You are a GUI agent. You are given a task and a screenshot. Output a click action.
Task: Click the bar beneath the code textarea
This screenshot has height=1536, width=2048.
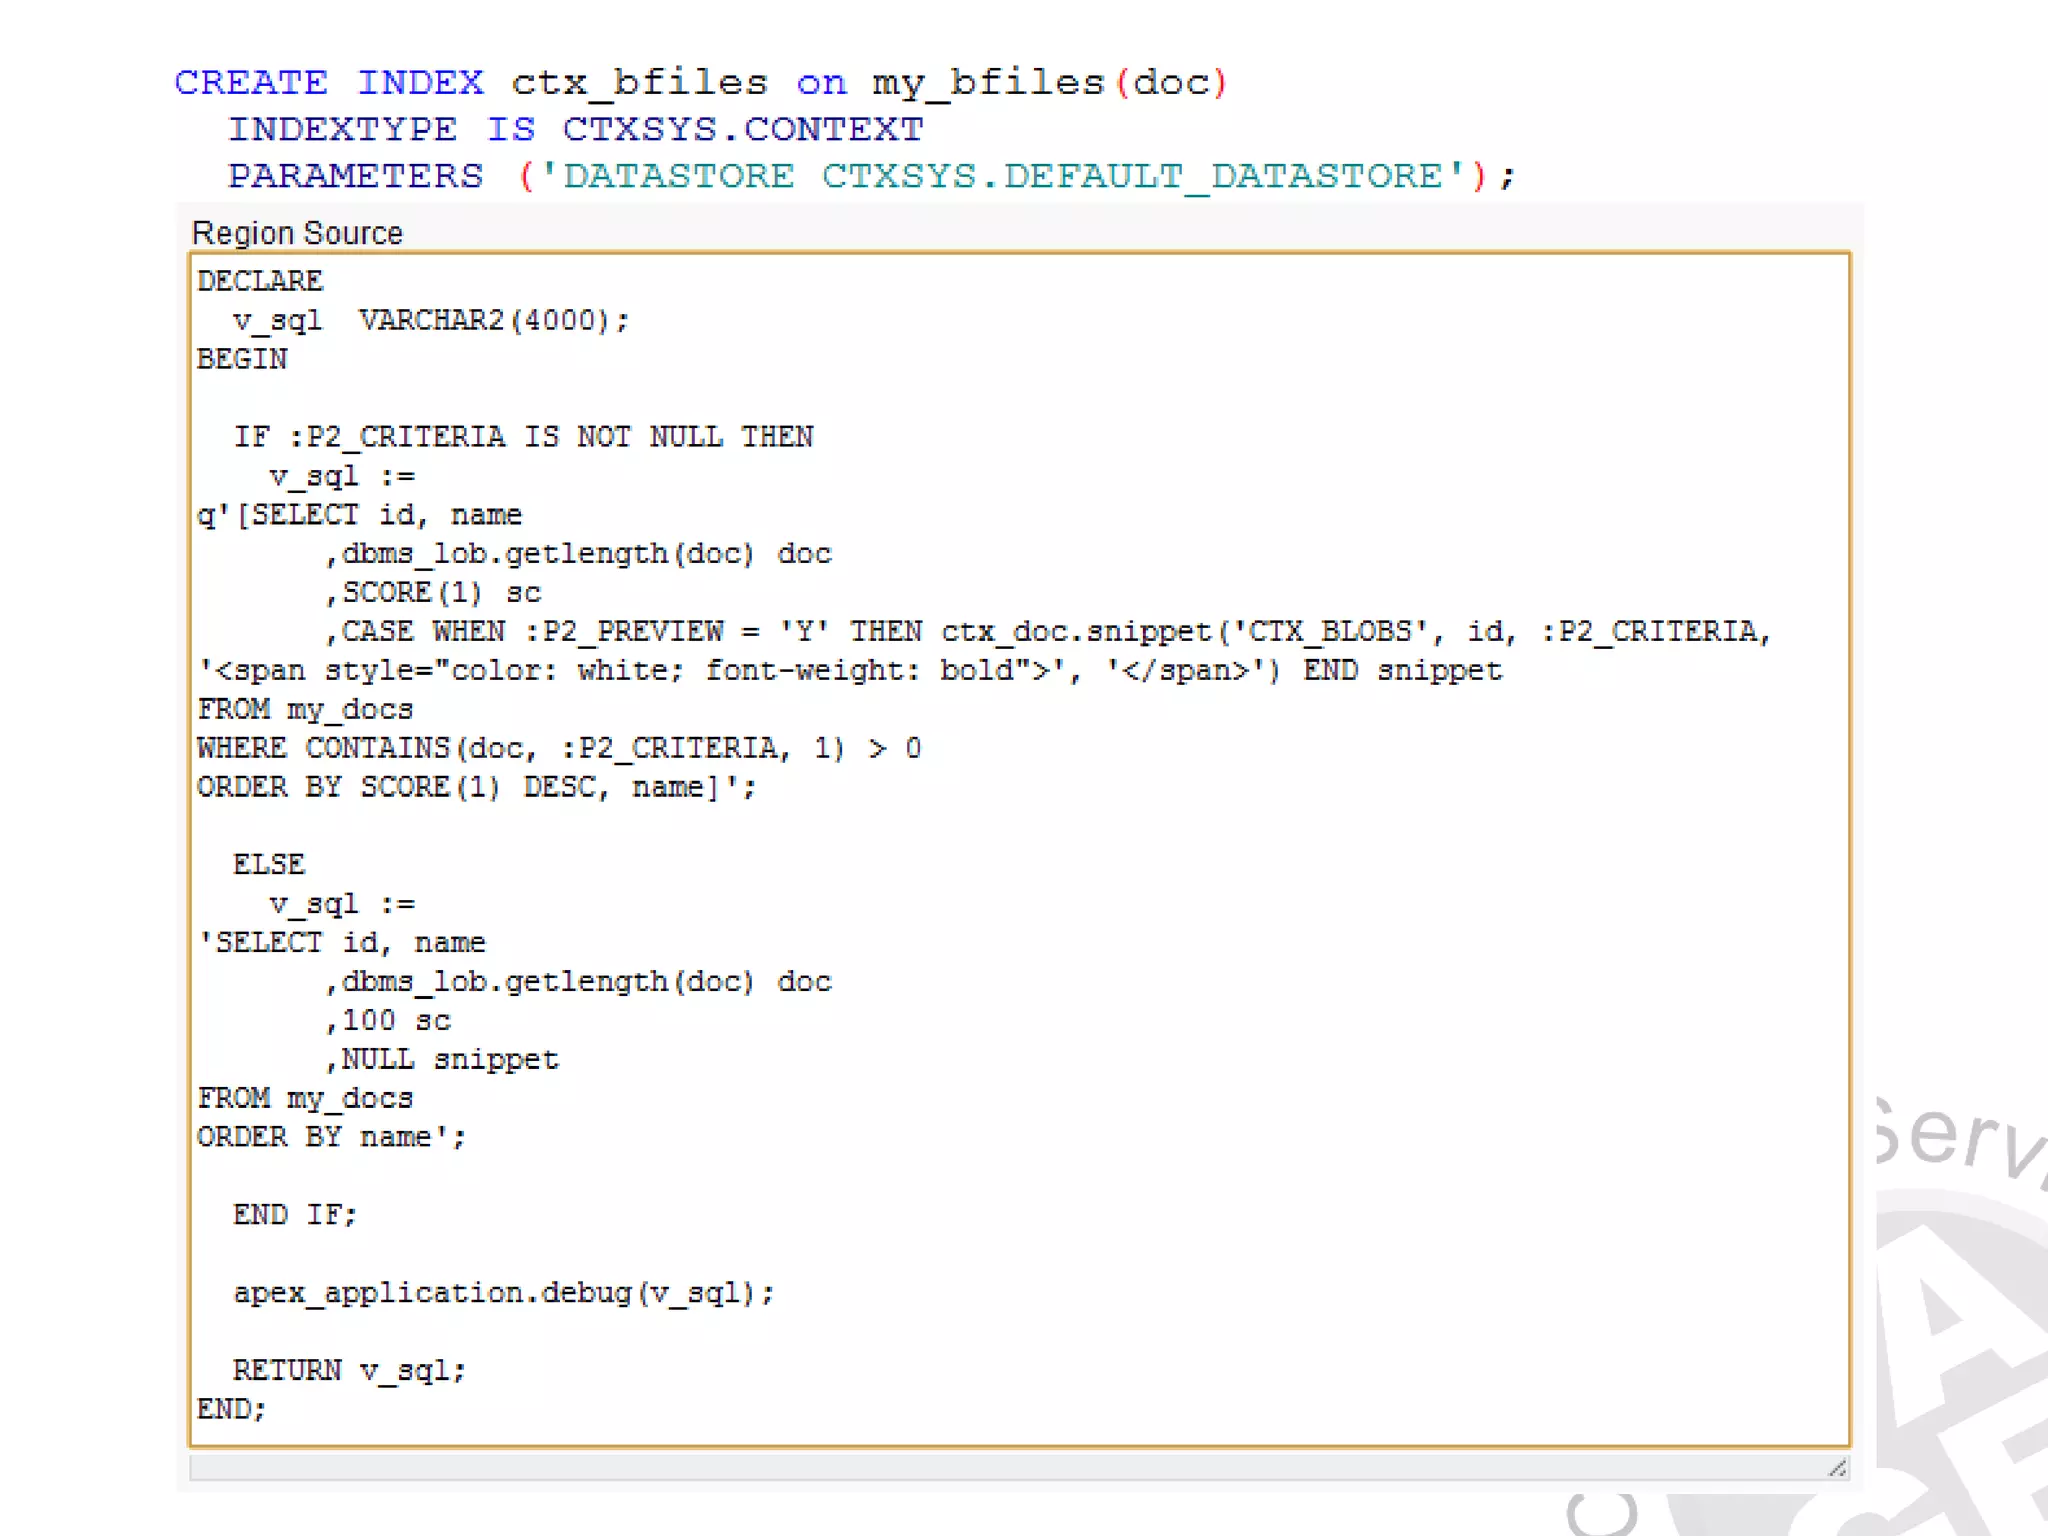point(1000,1467)
